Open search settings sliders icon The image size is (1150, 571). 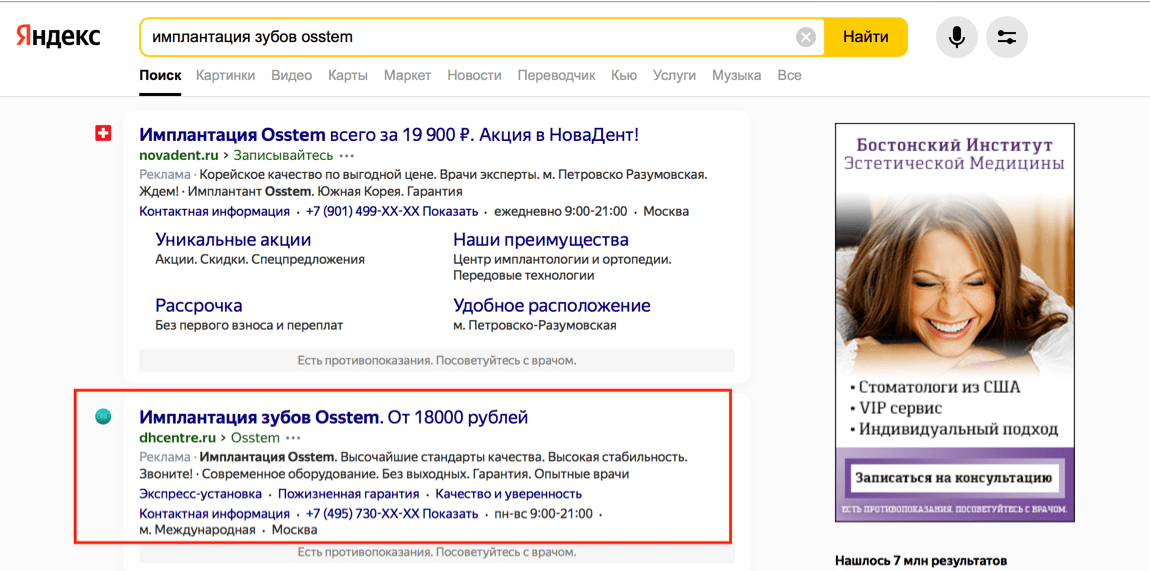coord(1007,37)
